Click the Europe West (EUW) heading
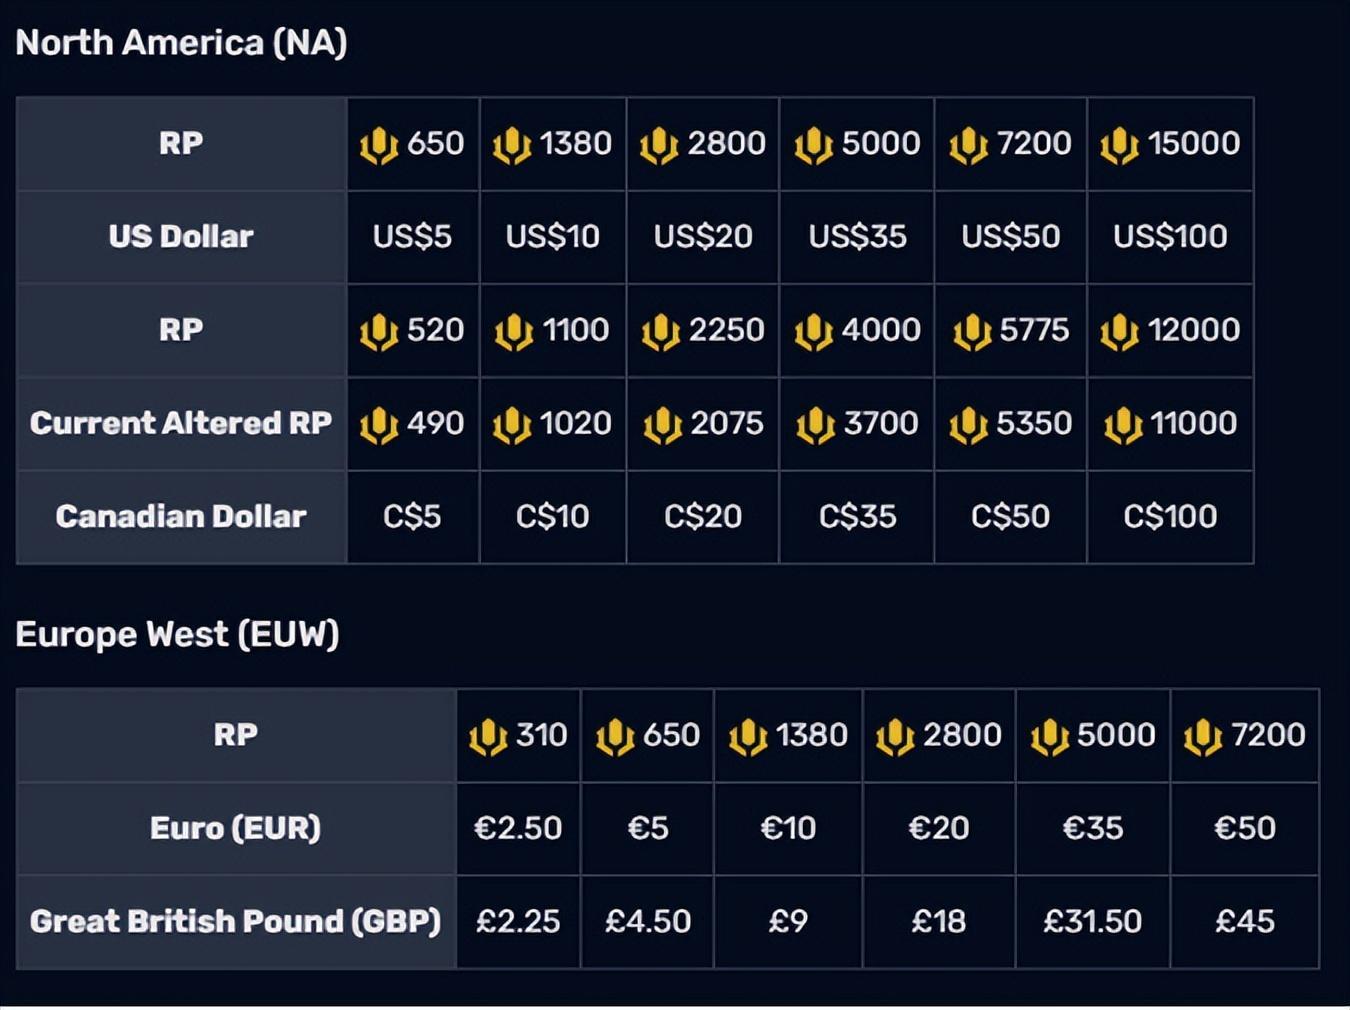Viewport: 1350px width, 1010px height. 177,634
